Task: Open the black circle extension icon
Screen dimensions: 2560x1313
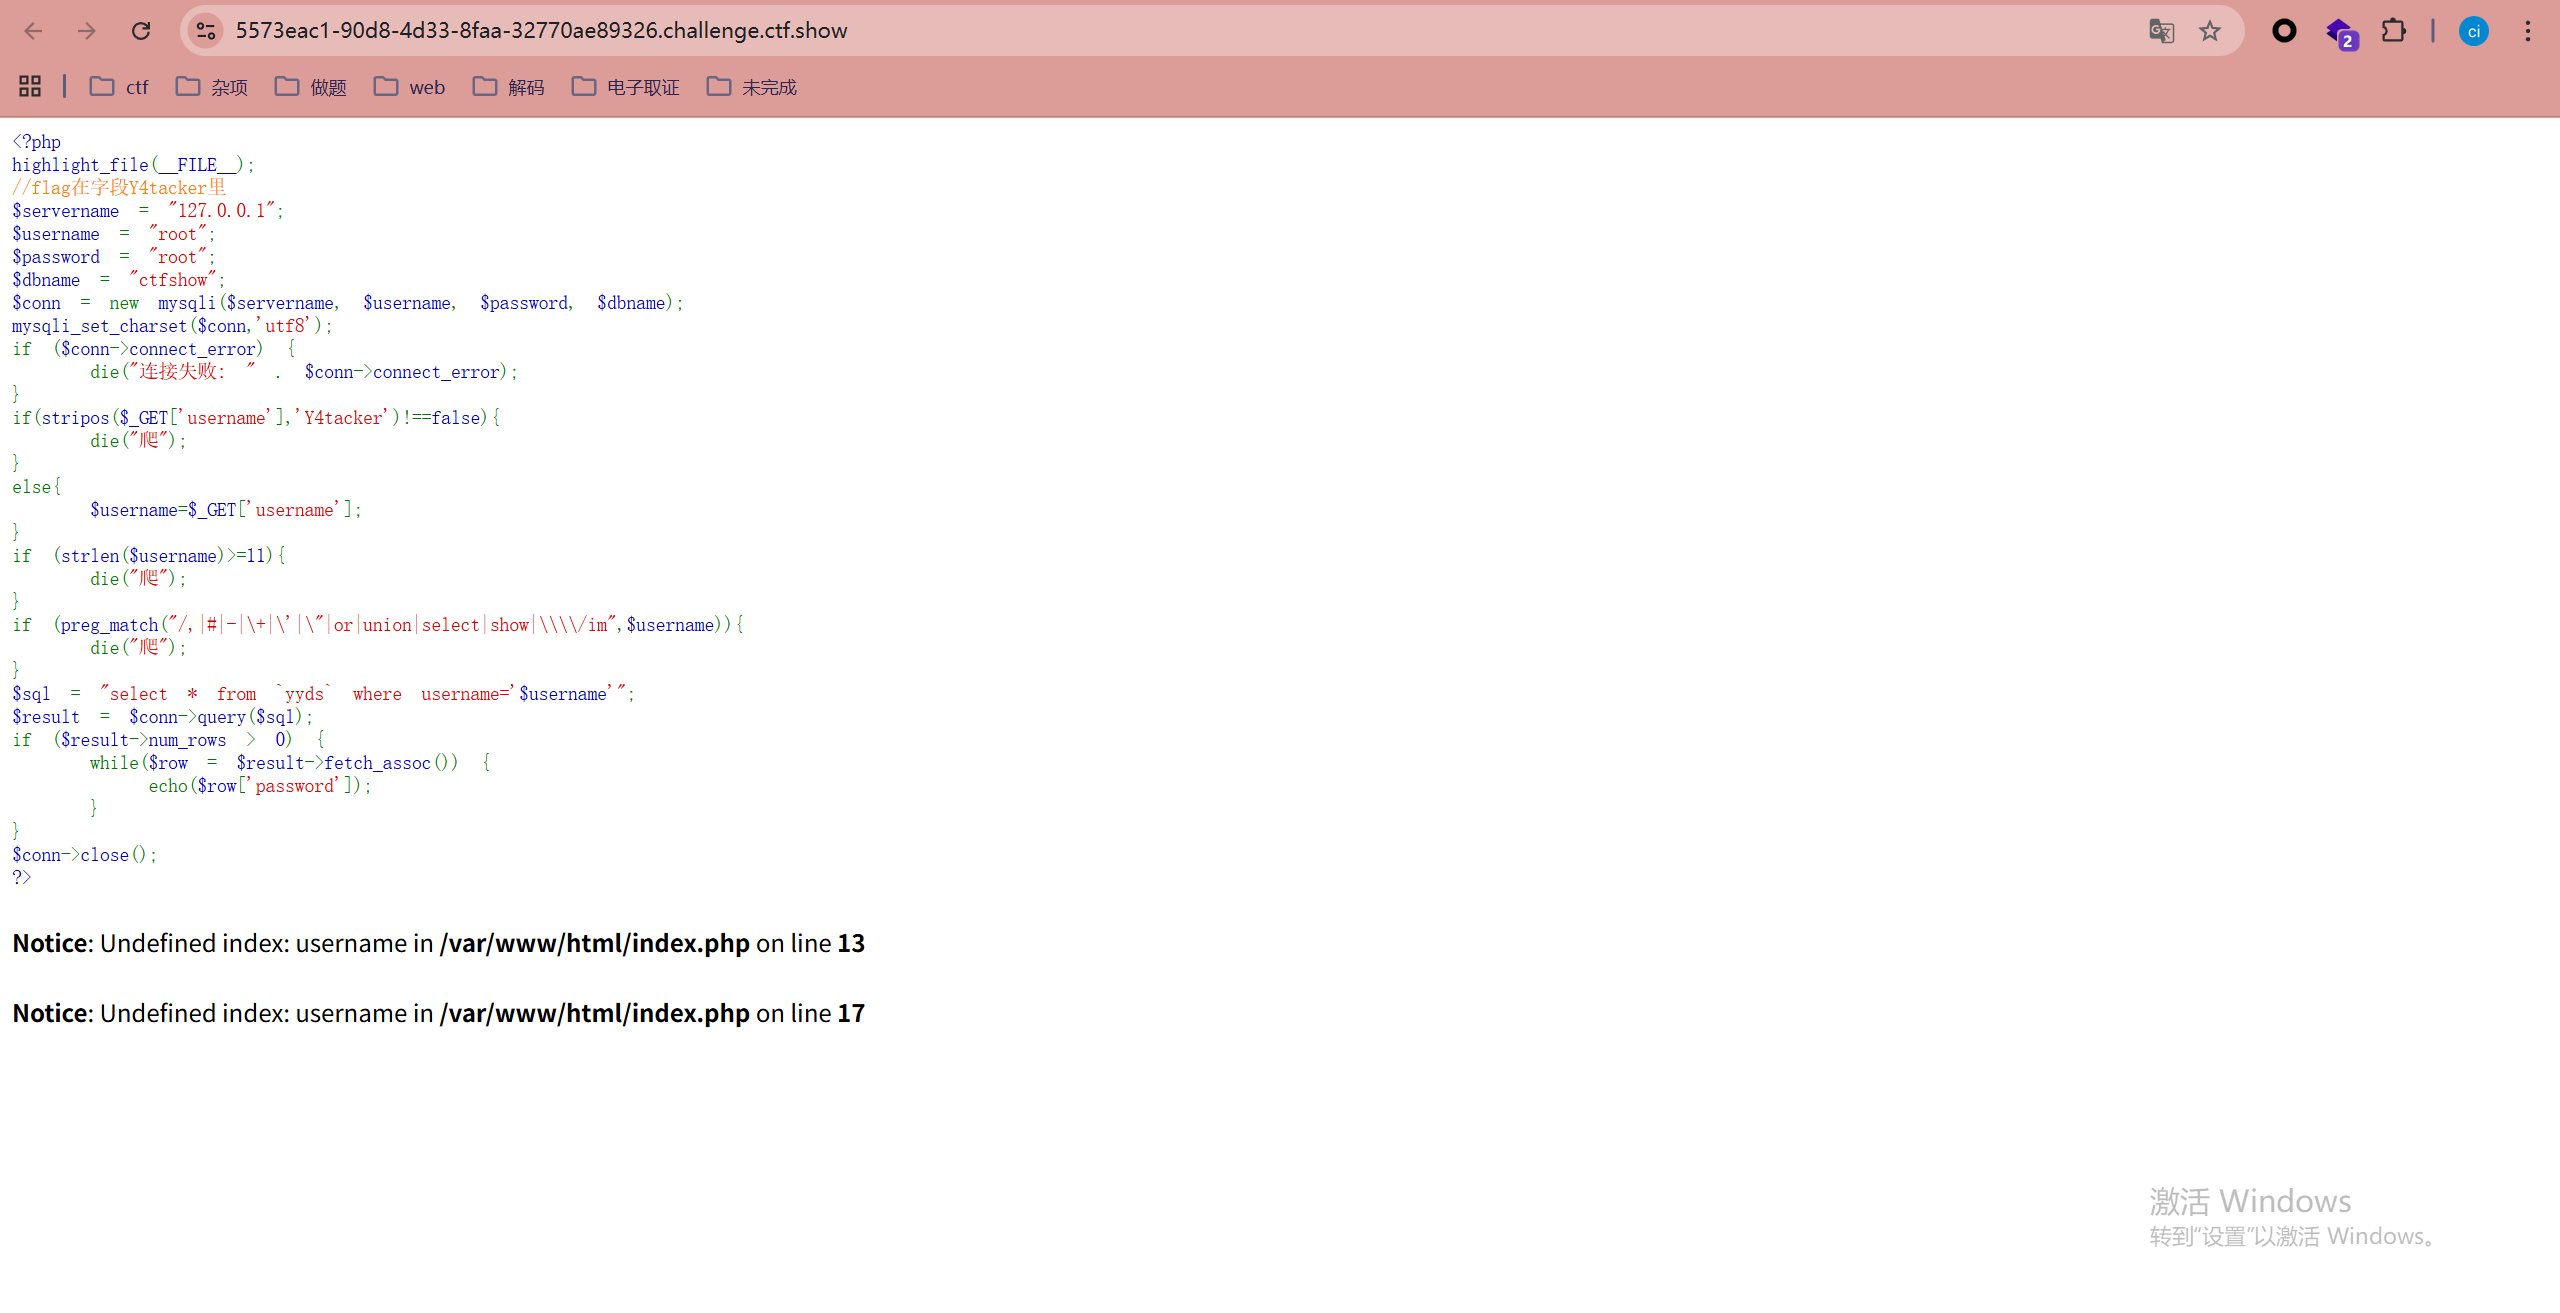Action: click(2284, 31)
